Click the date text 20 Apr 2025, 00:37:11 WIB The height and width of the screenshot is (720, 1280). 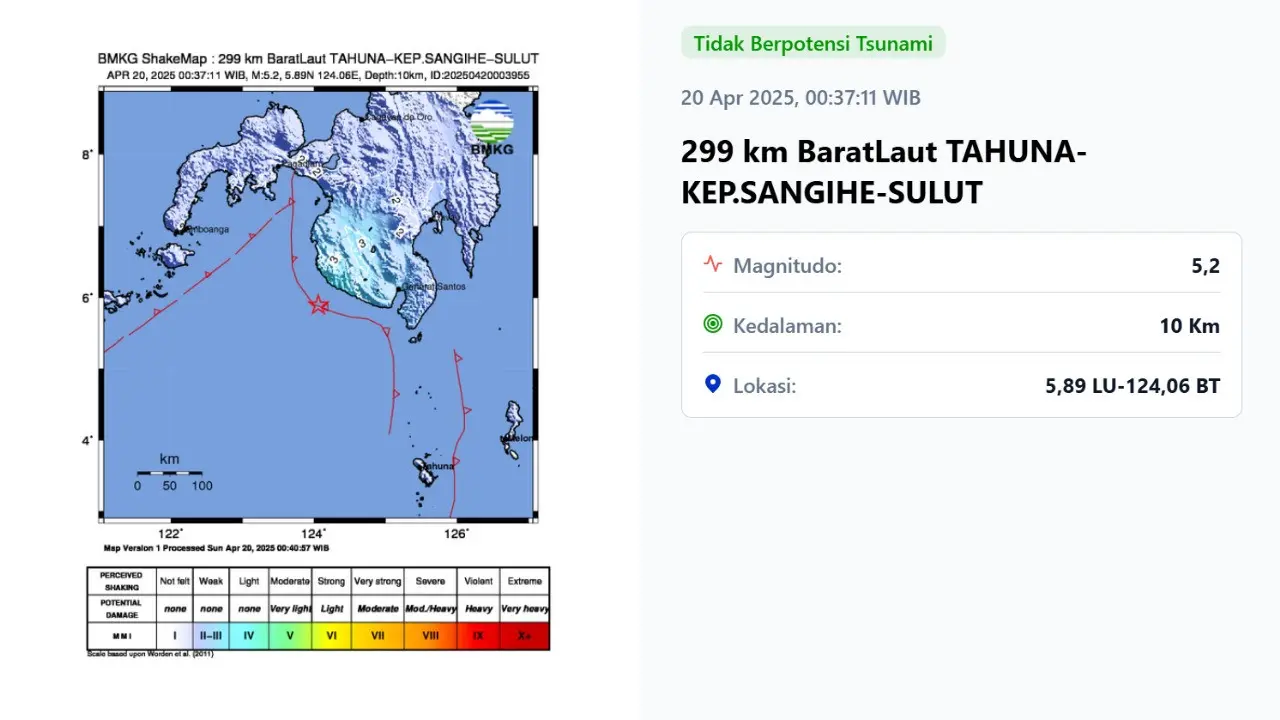(x=801, y=98)
